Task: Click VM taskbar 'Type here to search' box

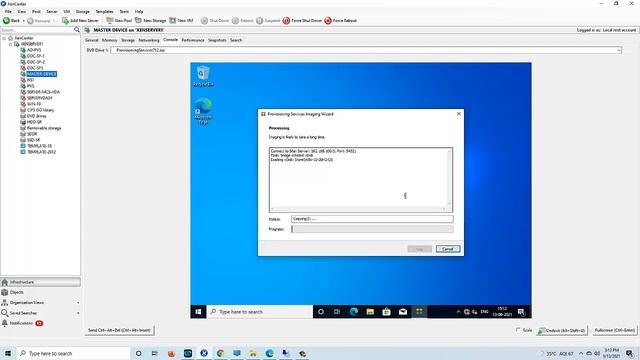Action: pos(260,312)
